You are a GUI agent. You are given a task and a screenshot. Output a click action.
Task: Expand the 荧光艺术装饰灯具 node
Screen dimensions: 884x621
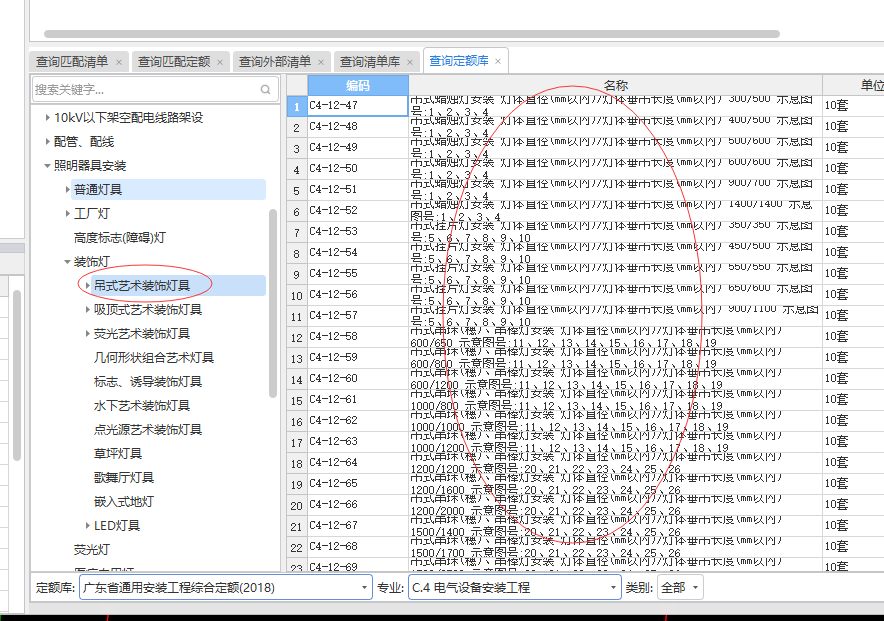(x=87, y=334)
